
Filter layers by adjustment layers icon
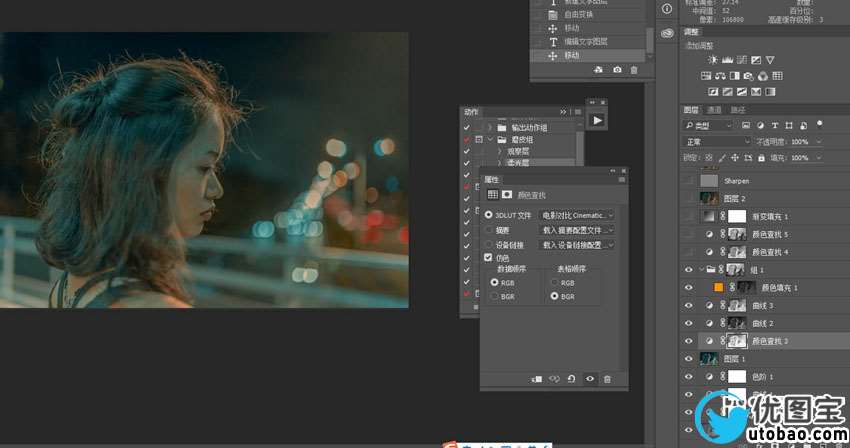(761, 125)
